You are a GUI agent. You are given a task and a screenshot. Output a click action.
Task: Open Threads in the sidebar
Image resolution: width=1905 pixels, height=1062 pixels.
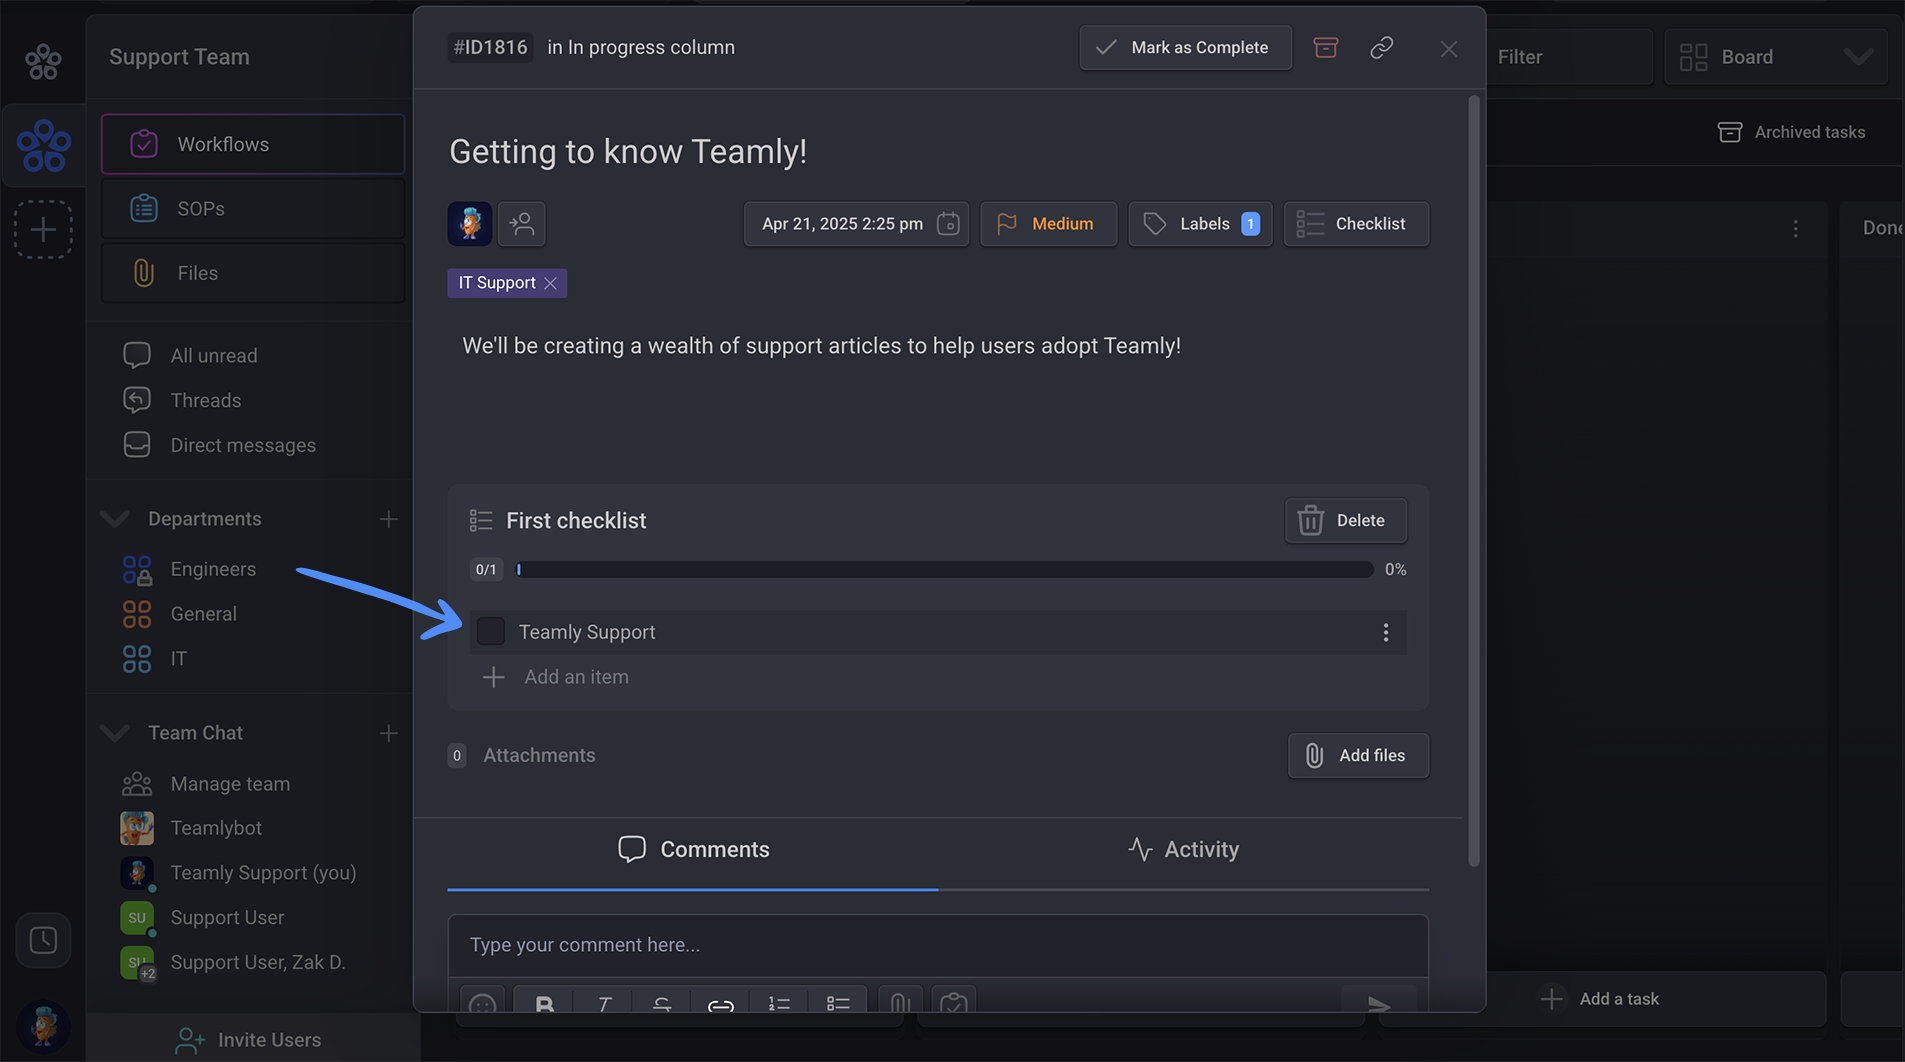tap(182, 400)
